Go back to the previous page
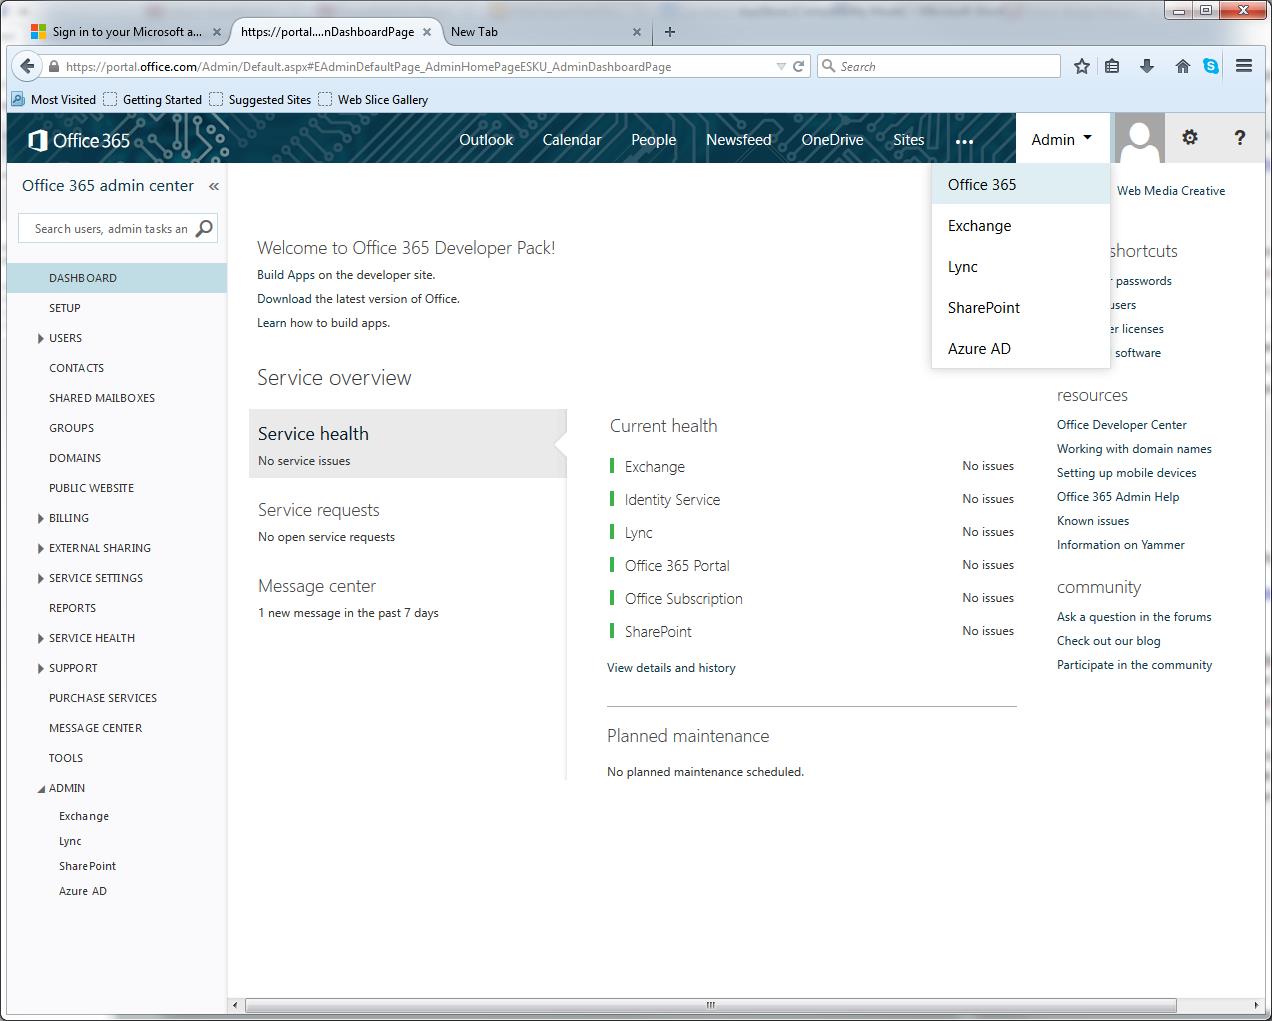1272x1021 pixels. 26,67
